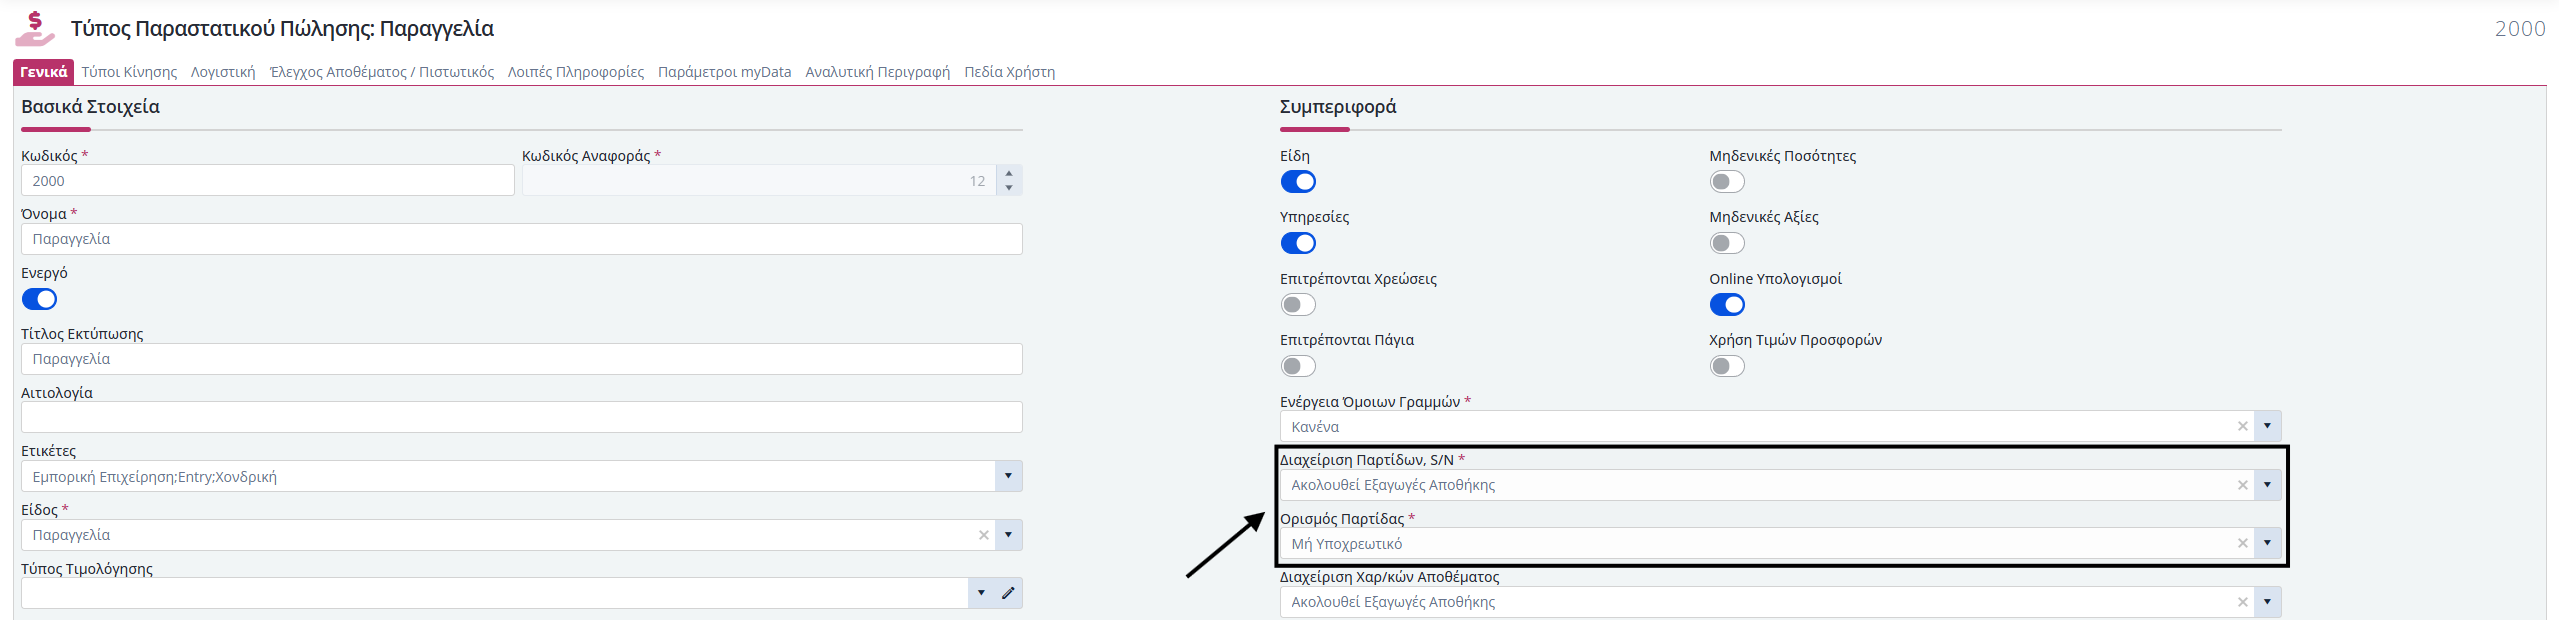Clear the Είδος field with X icon
Viewport: 2559px width, 620px height.
pyautogui.click(x=983, y=535)
